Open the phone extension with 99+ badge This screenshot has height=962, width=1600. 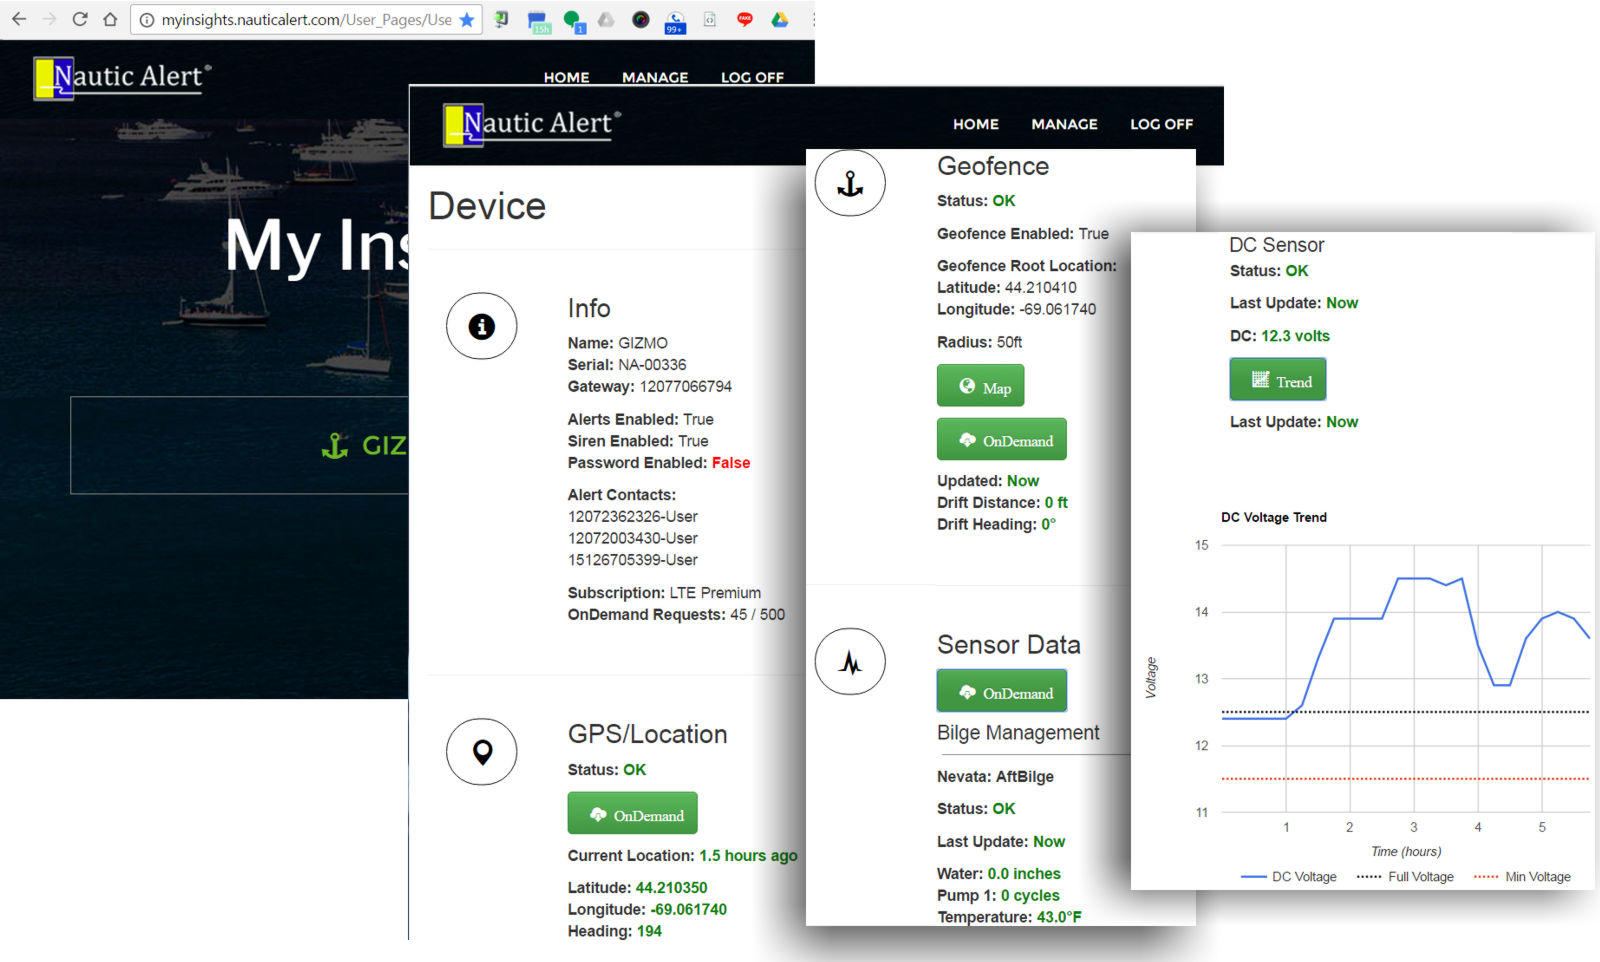point(675,21)
